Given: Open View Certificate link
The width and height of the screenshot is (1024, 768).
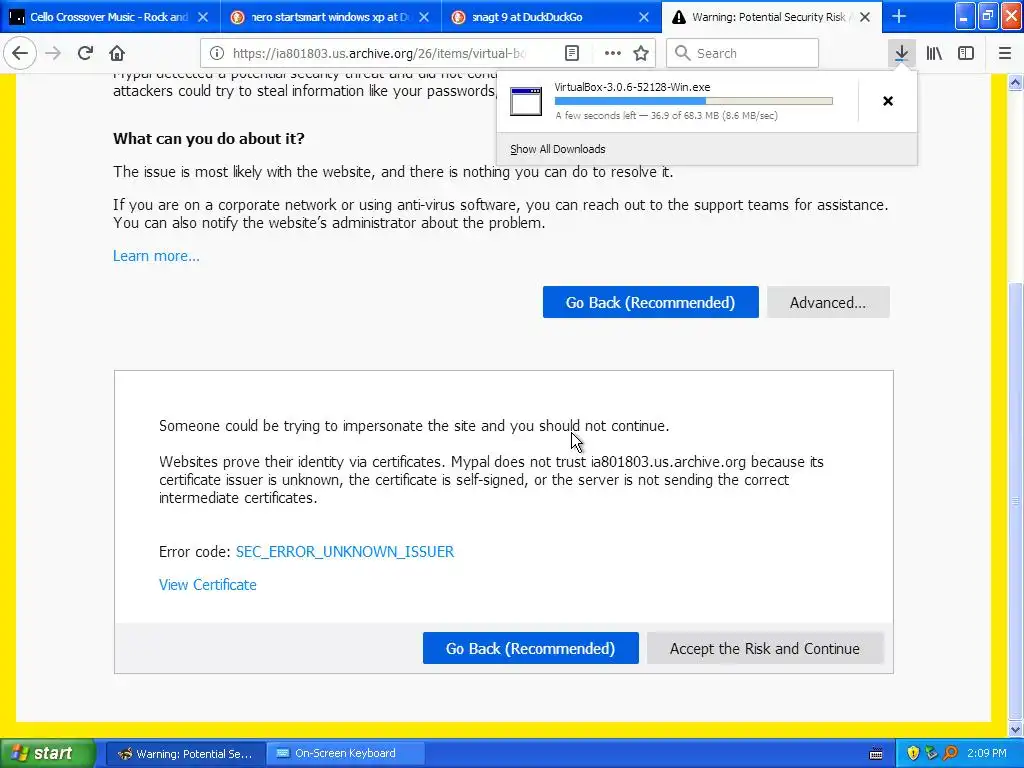Looking at the screenshot, I should click(x=208, y=585).
